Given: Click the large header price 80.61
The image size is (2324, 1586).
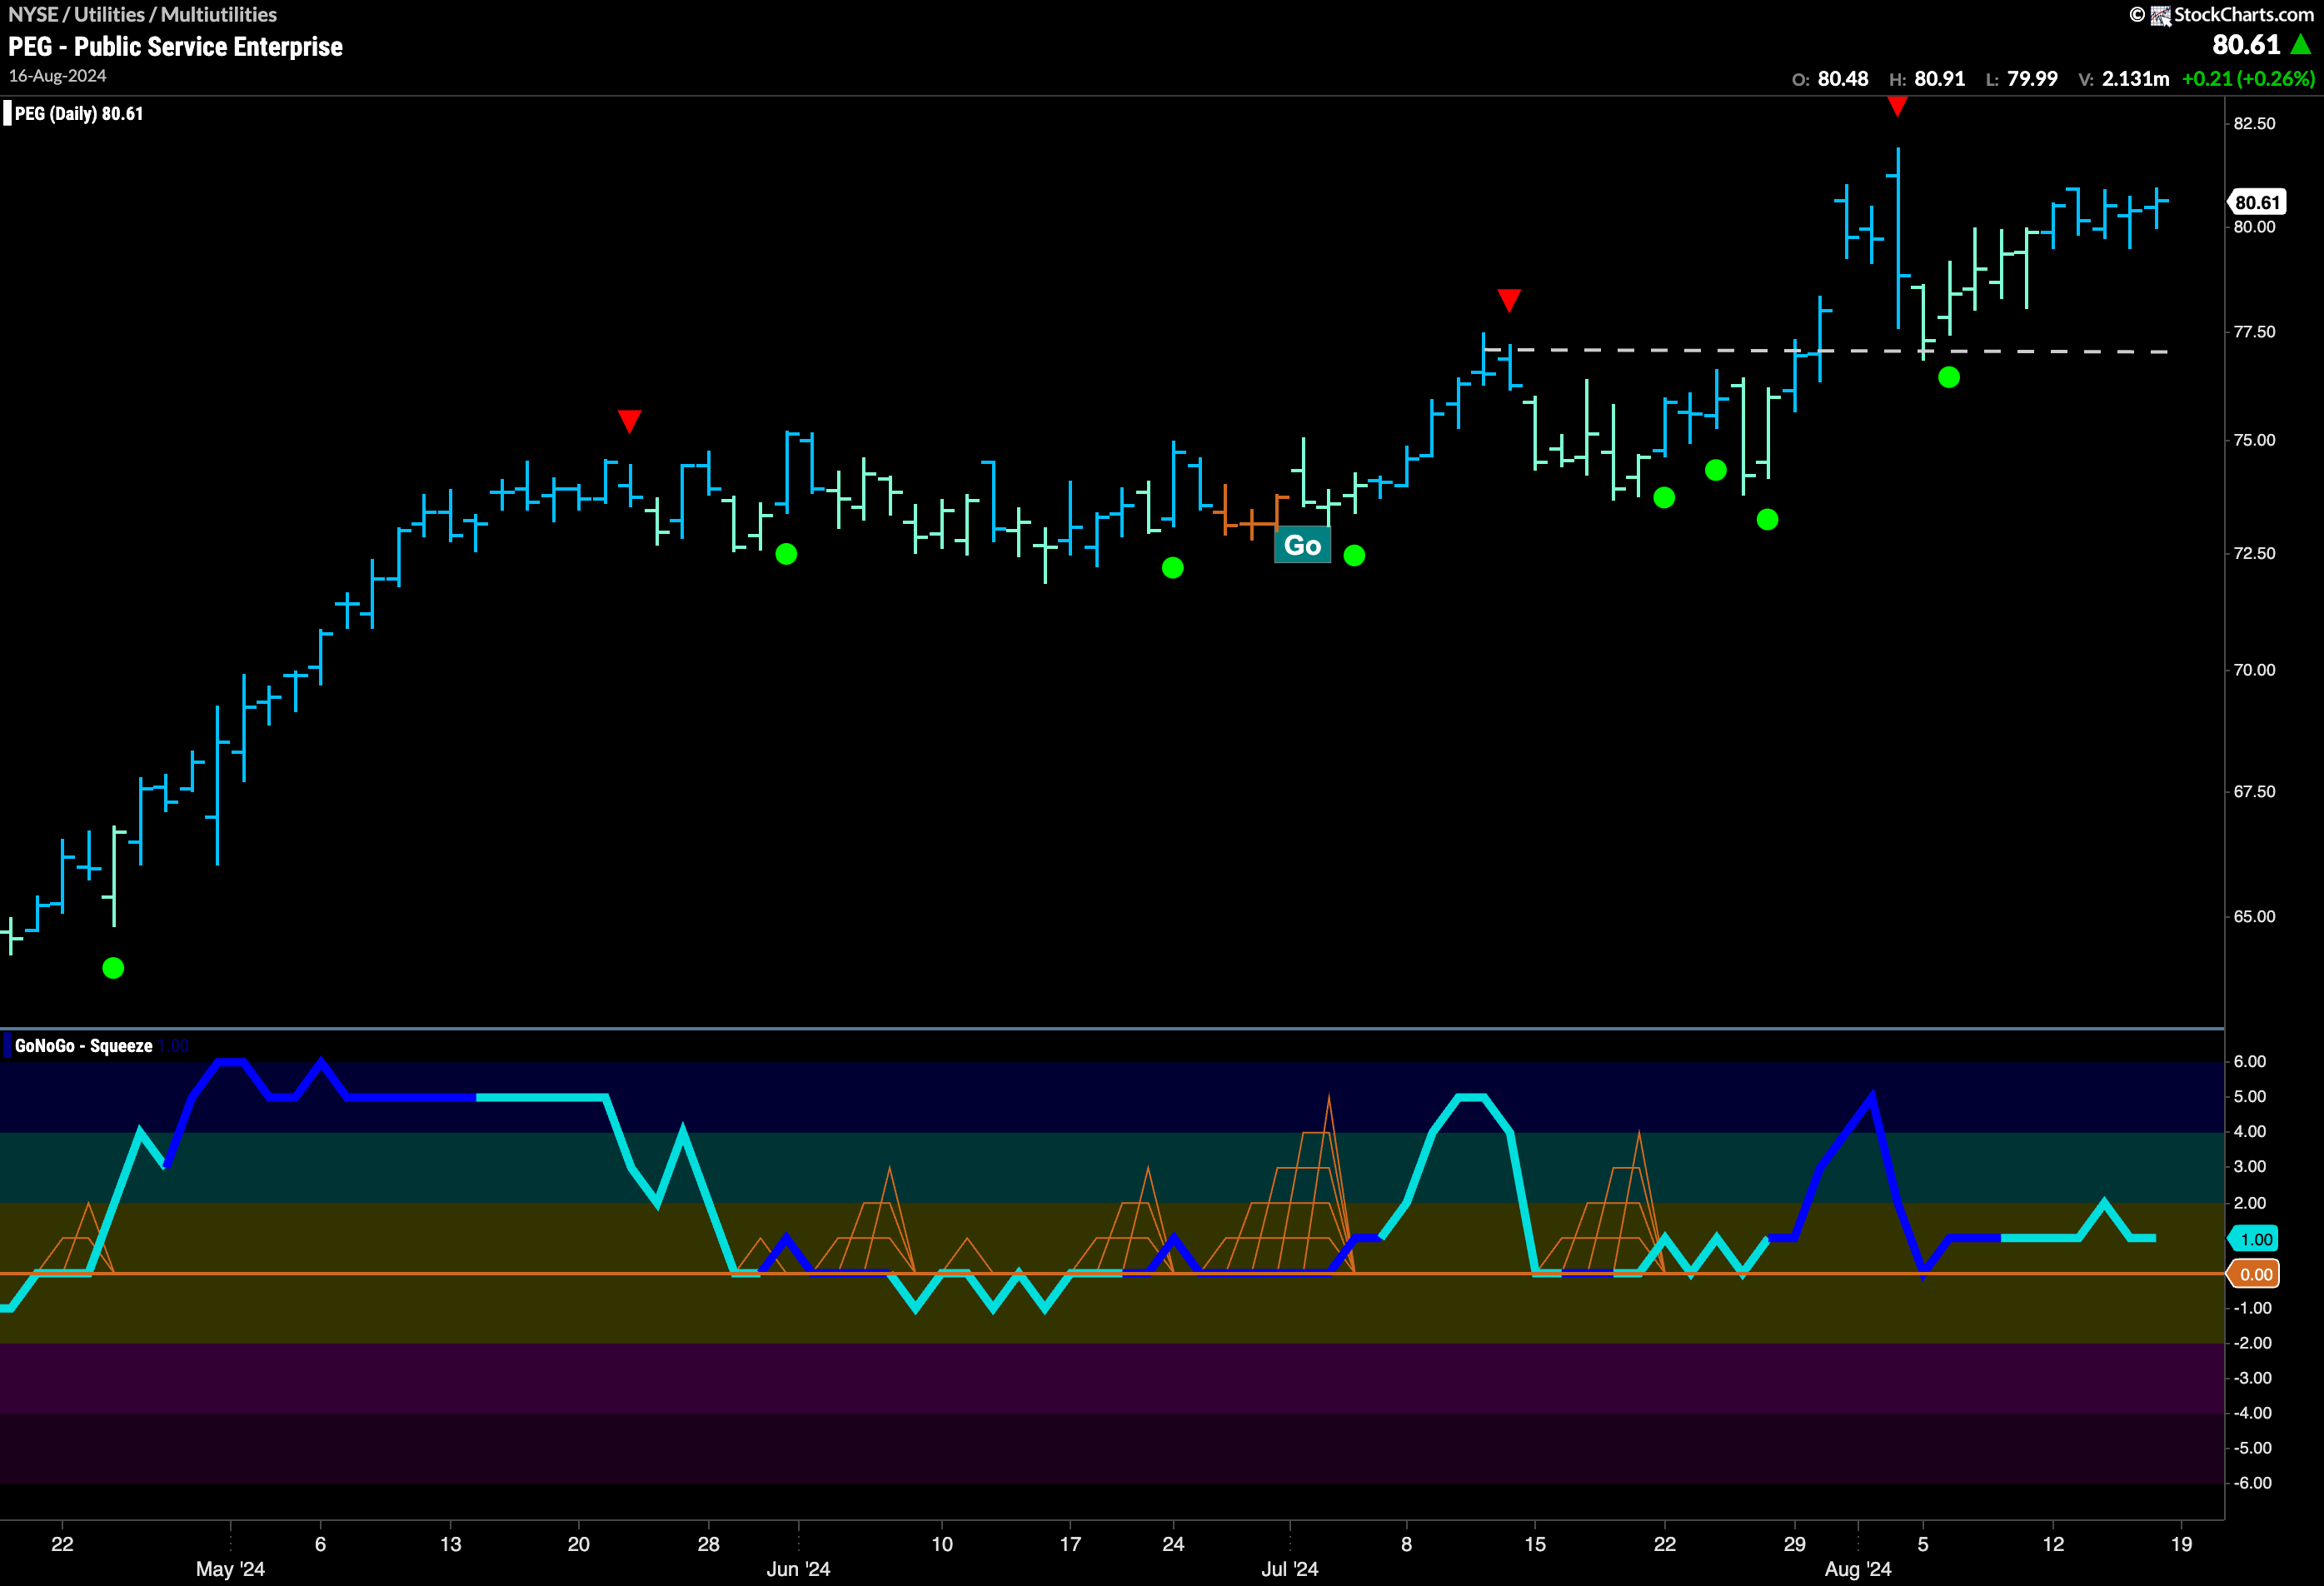Looking at the screenshot, I should (x=2246, y=44).
